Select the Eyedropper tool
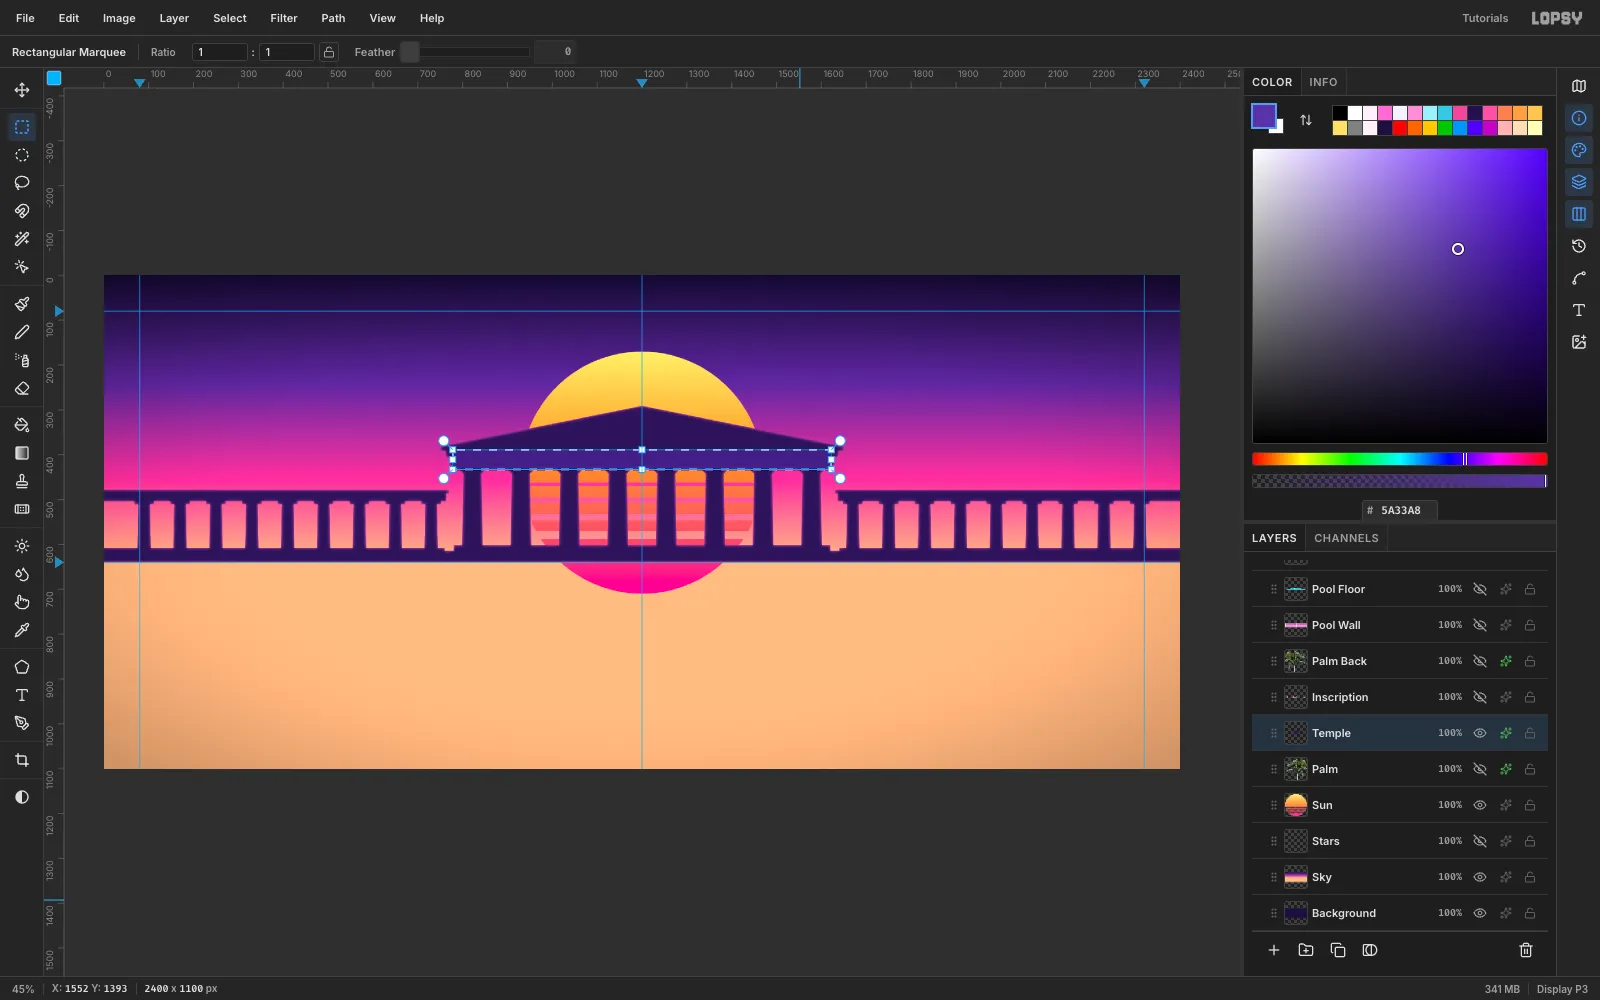 [x=22, y=630]
